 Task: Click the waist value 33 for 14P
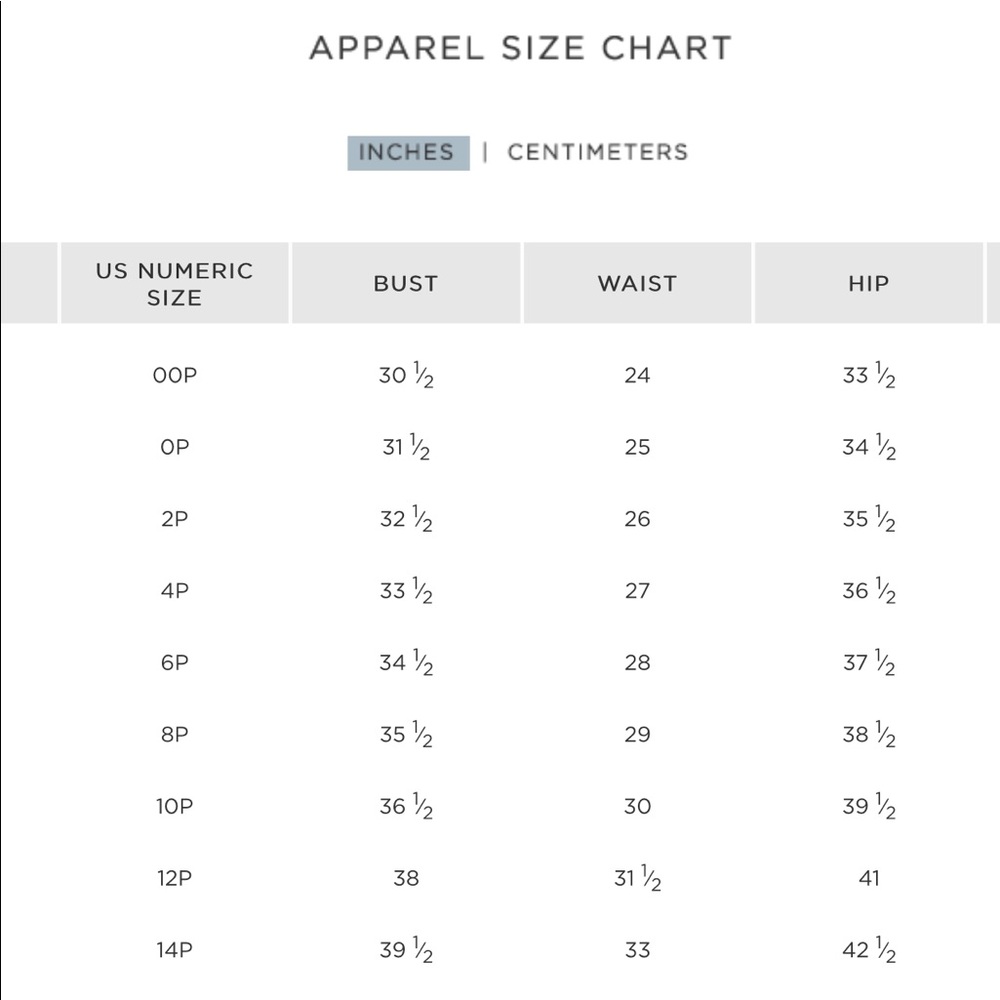pos(637,950)
